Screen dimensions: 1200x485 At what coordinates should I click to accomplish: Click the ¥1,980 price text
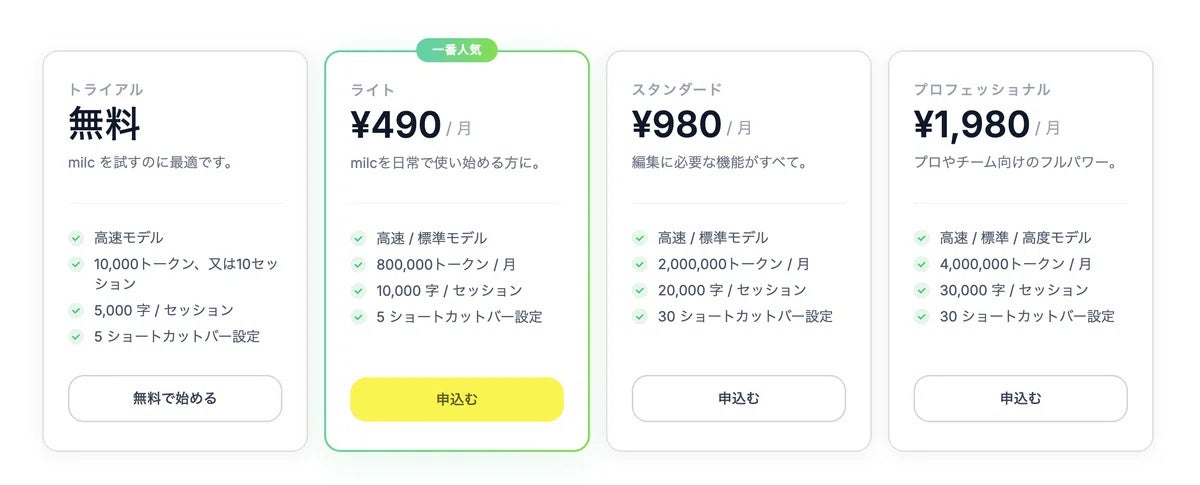coord(972,125)
